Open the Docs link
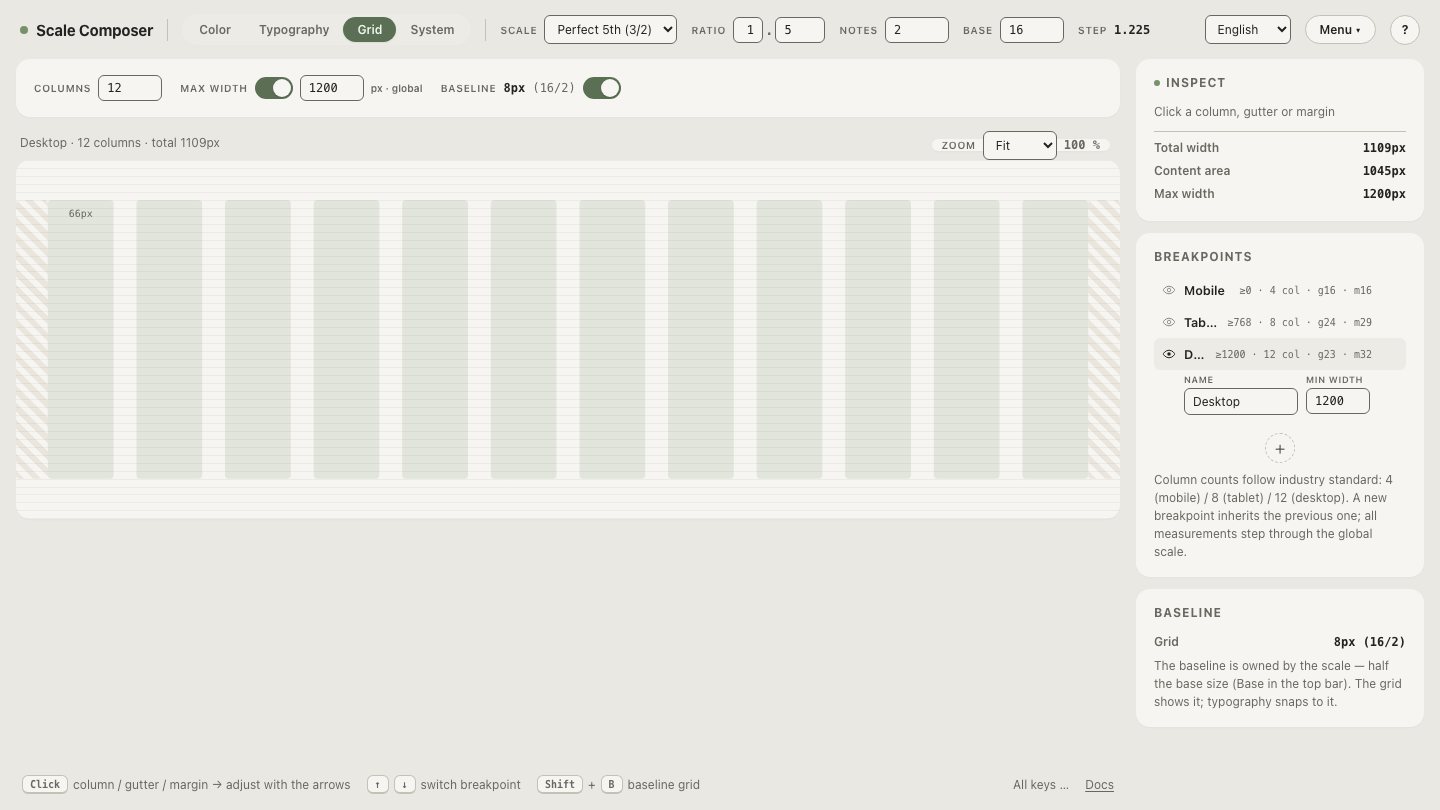This screenshot has width=1440, height=810. [1099, 785]
